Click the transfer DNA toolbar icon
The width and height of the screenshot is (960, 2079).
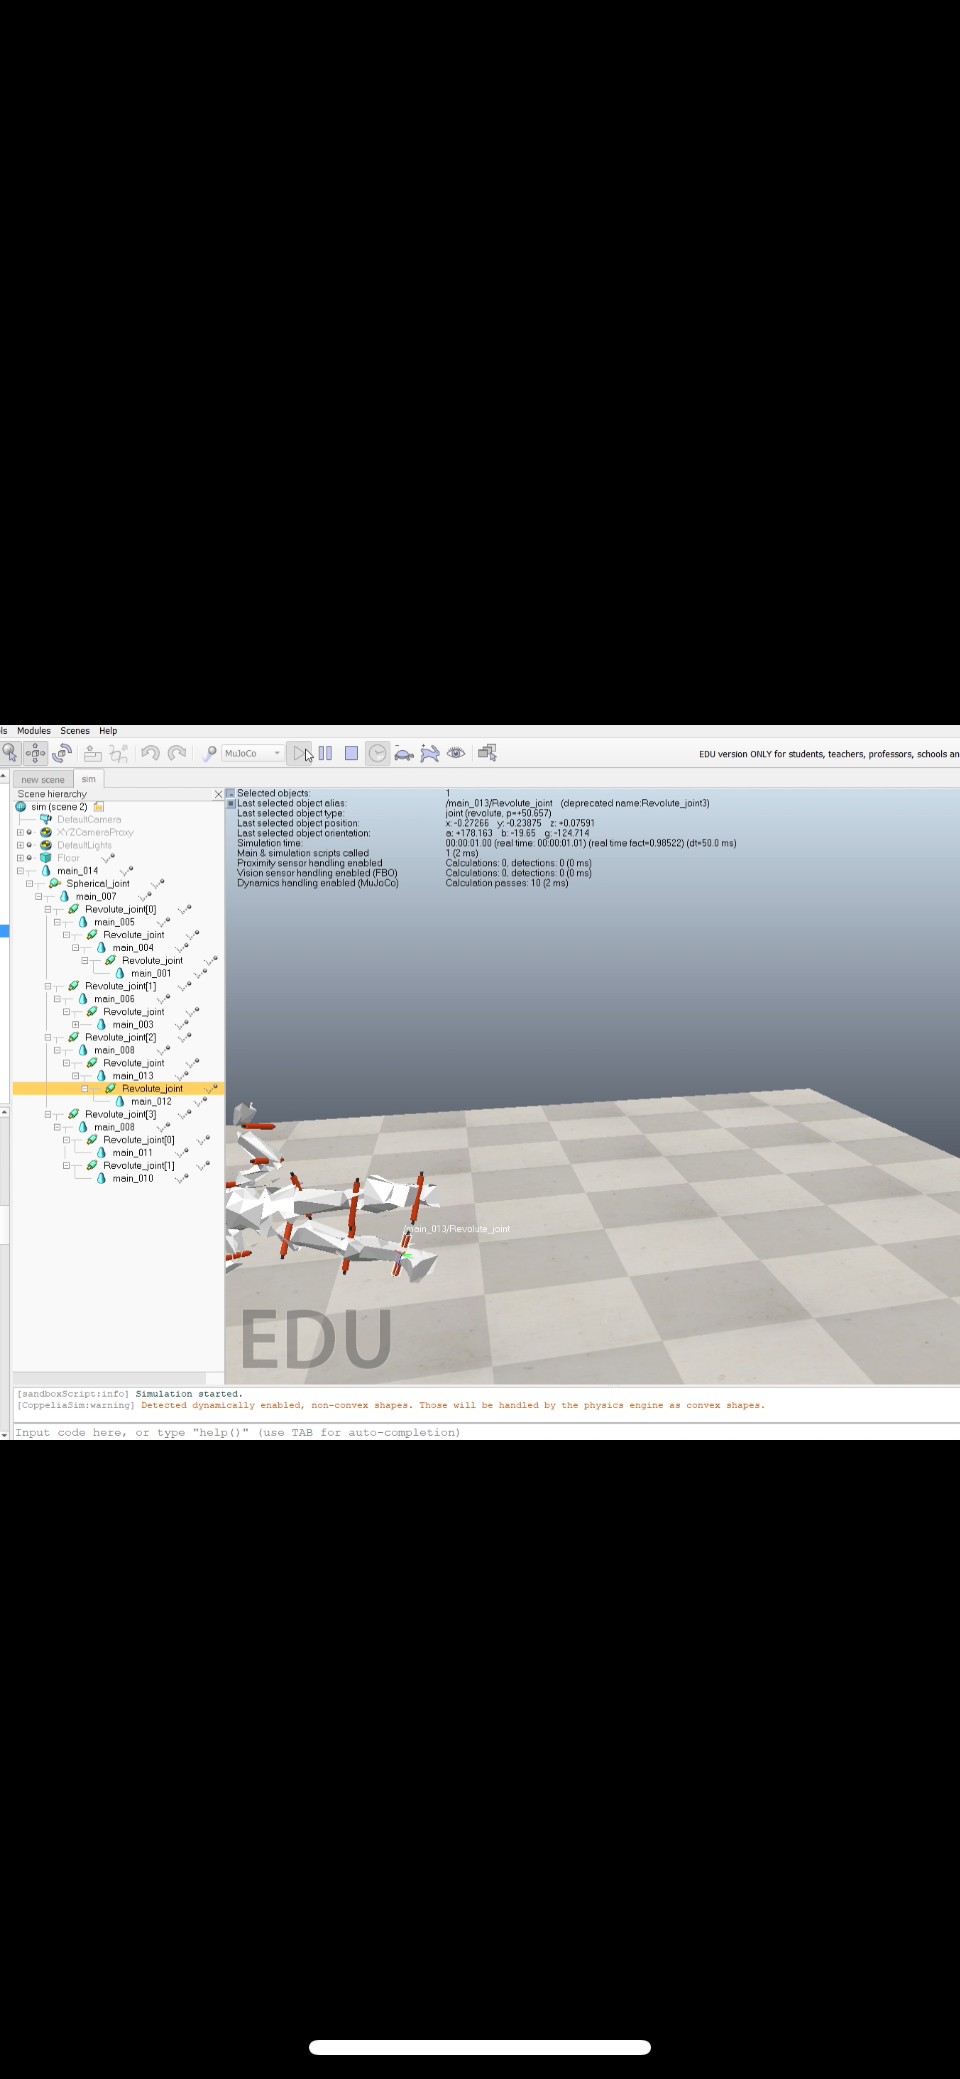[x=119, y=753]
